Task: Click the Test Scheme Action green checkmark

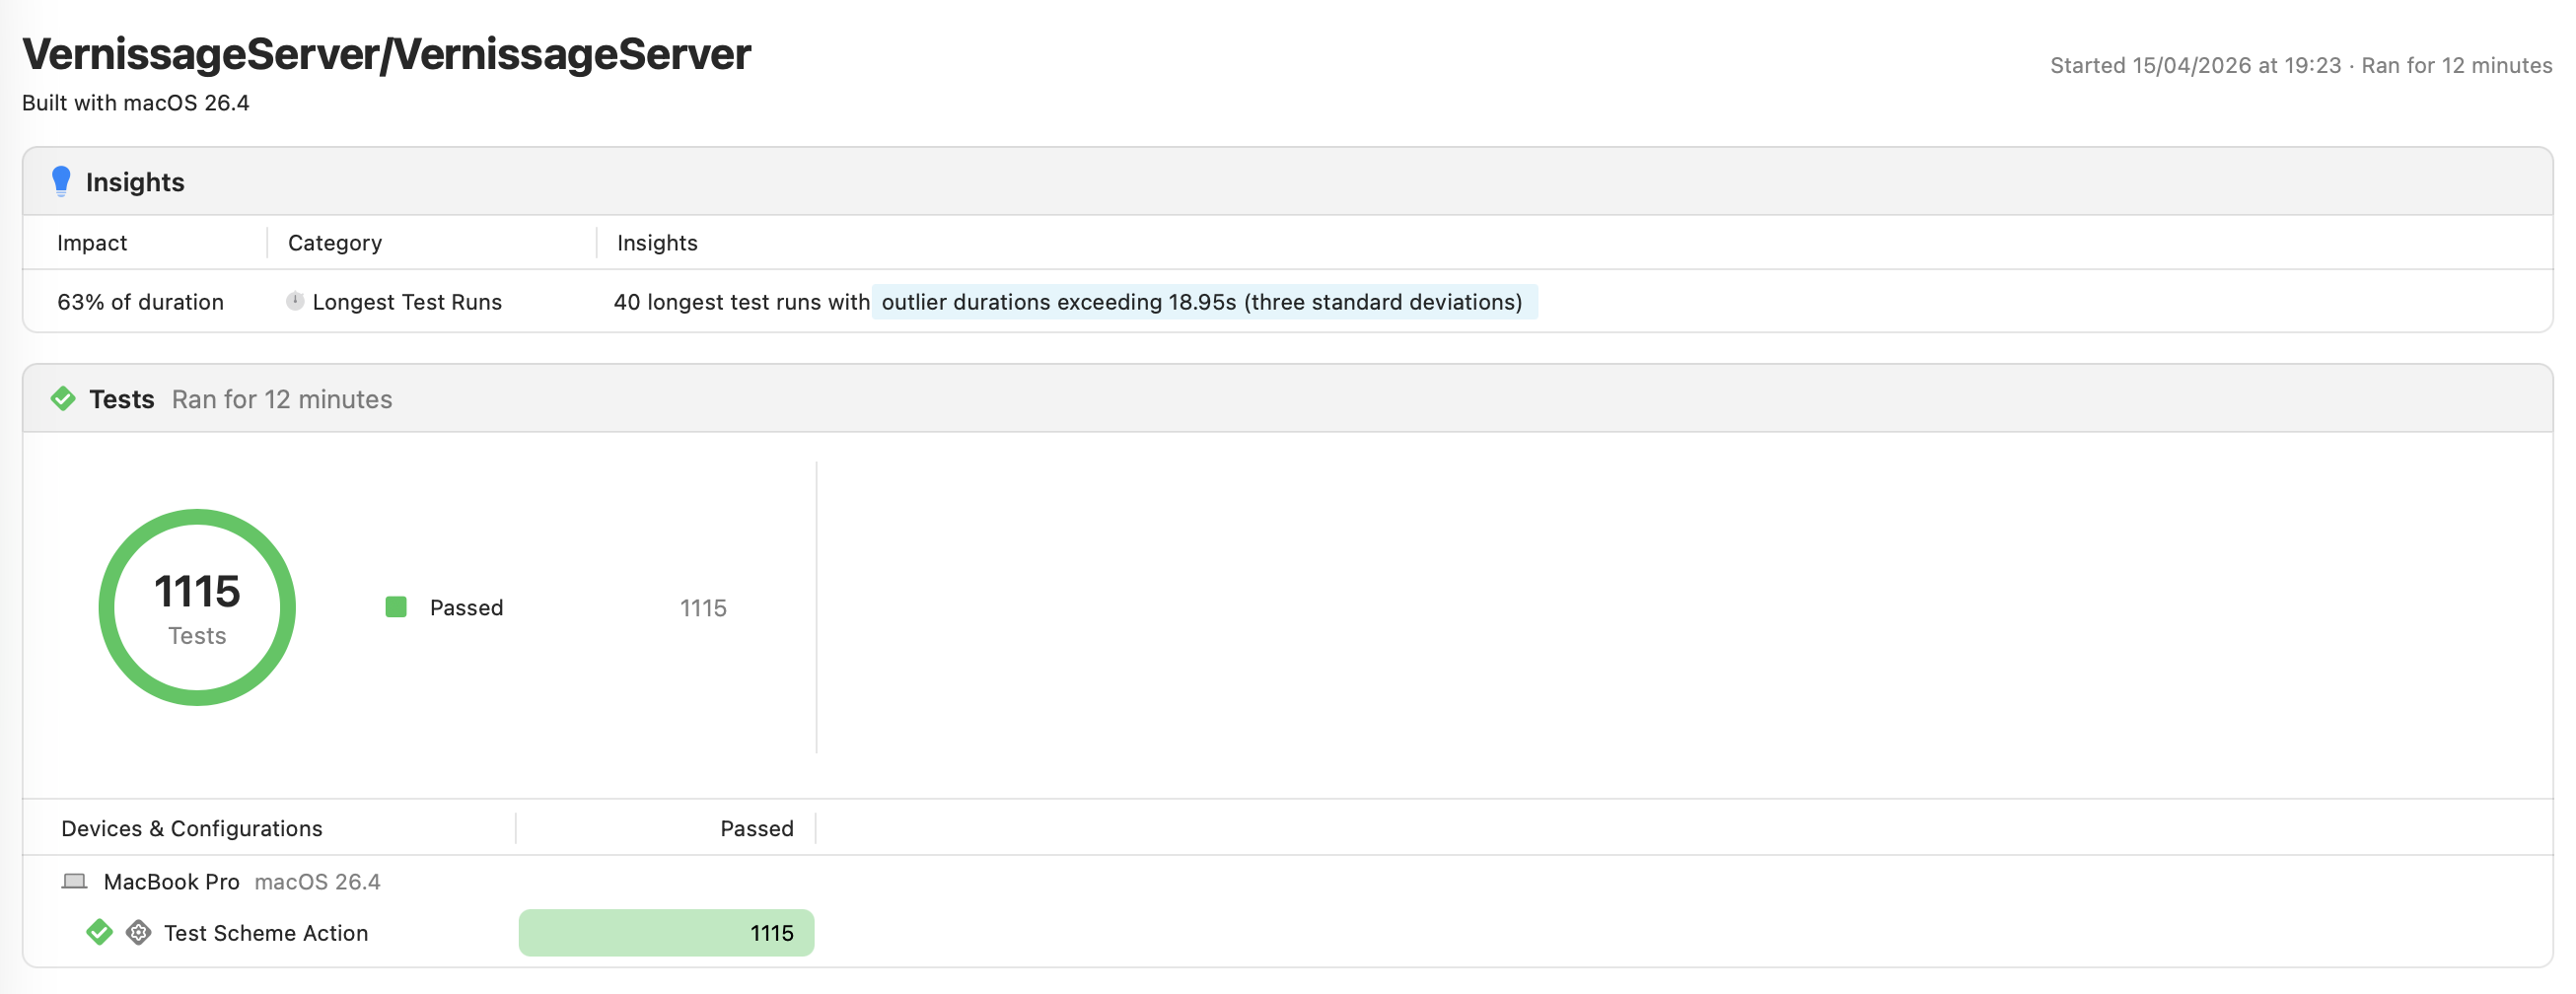Action: pyautogui.click(x=99, y=932)
